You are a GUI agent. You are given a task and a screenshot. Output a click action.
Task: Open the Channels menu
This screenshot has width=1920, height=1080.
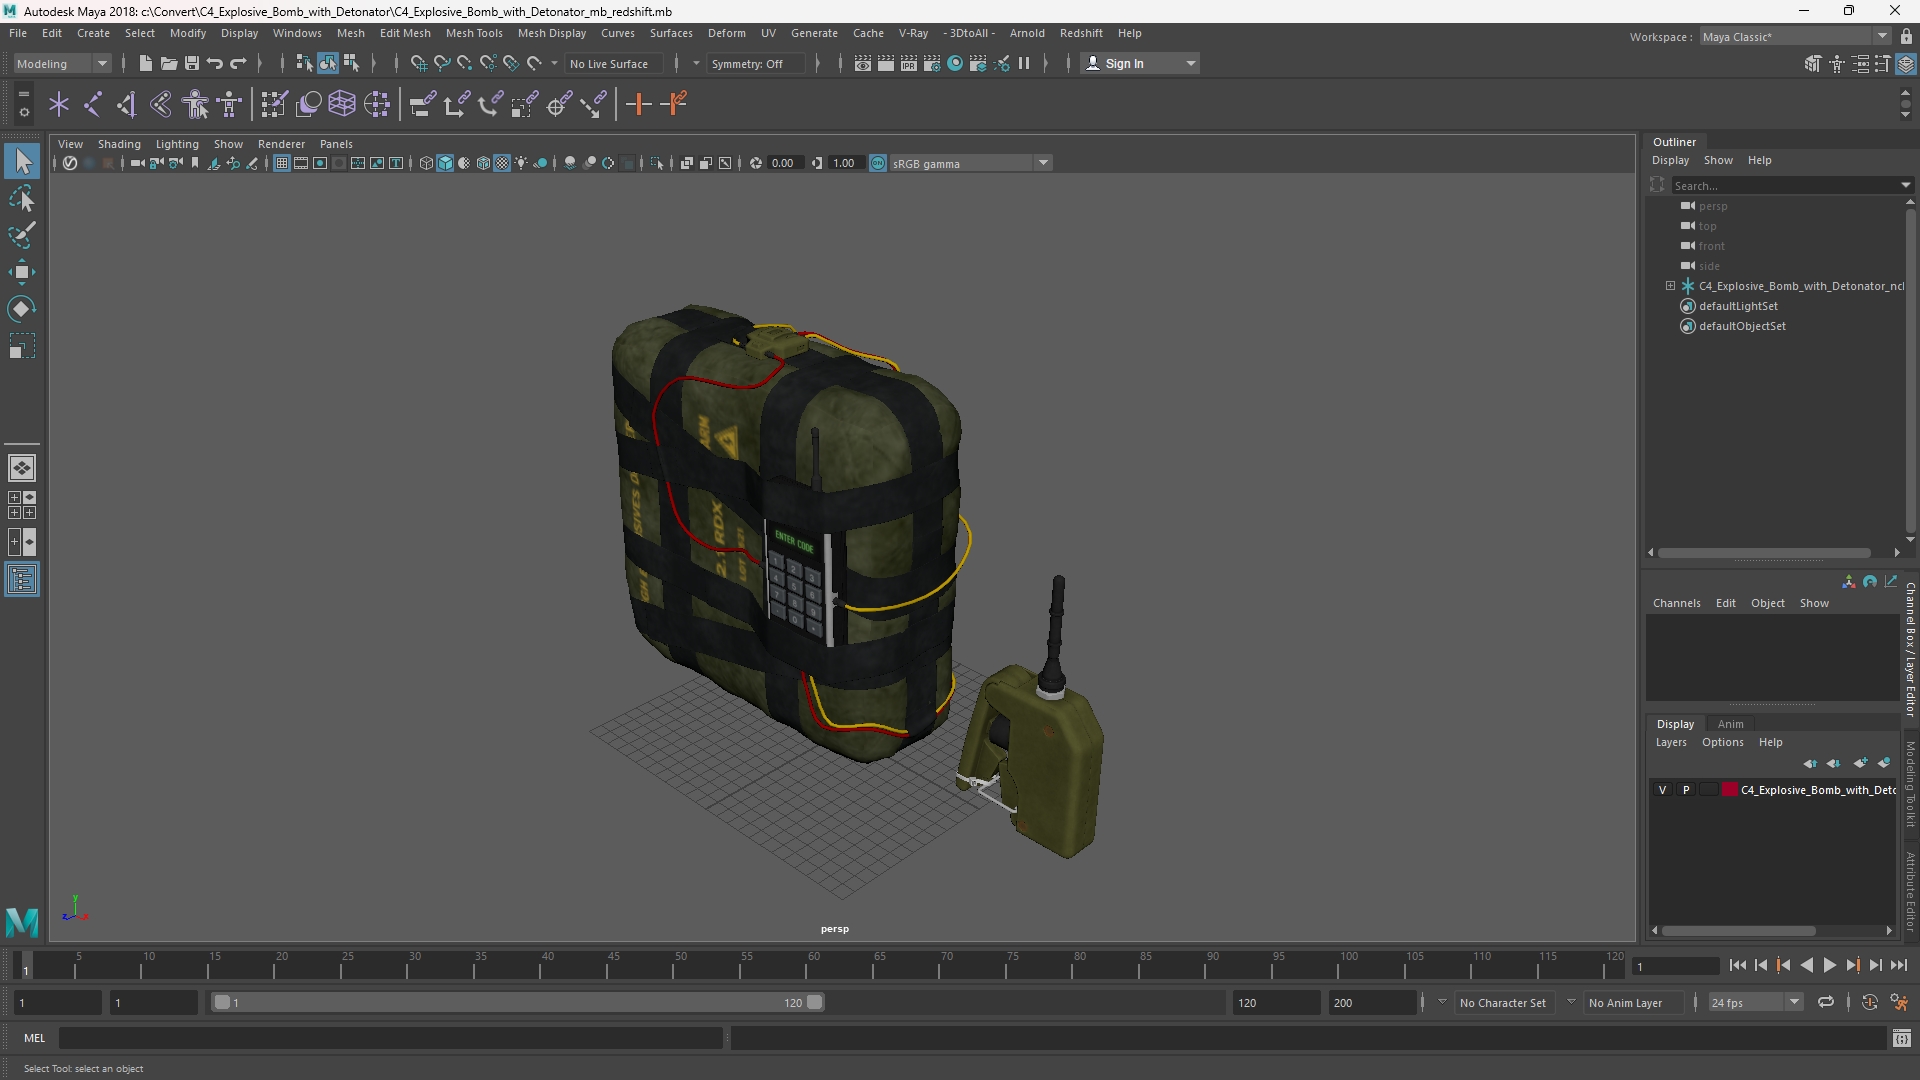(x=1676, y=603)
